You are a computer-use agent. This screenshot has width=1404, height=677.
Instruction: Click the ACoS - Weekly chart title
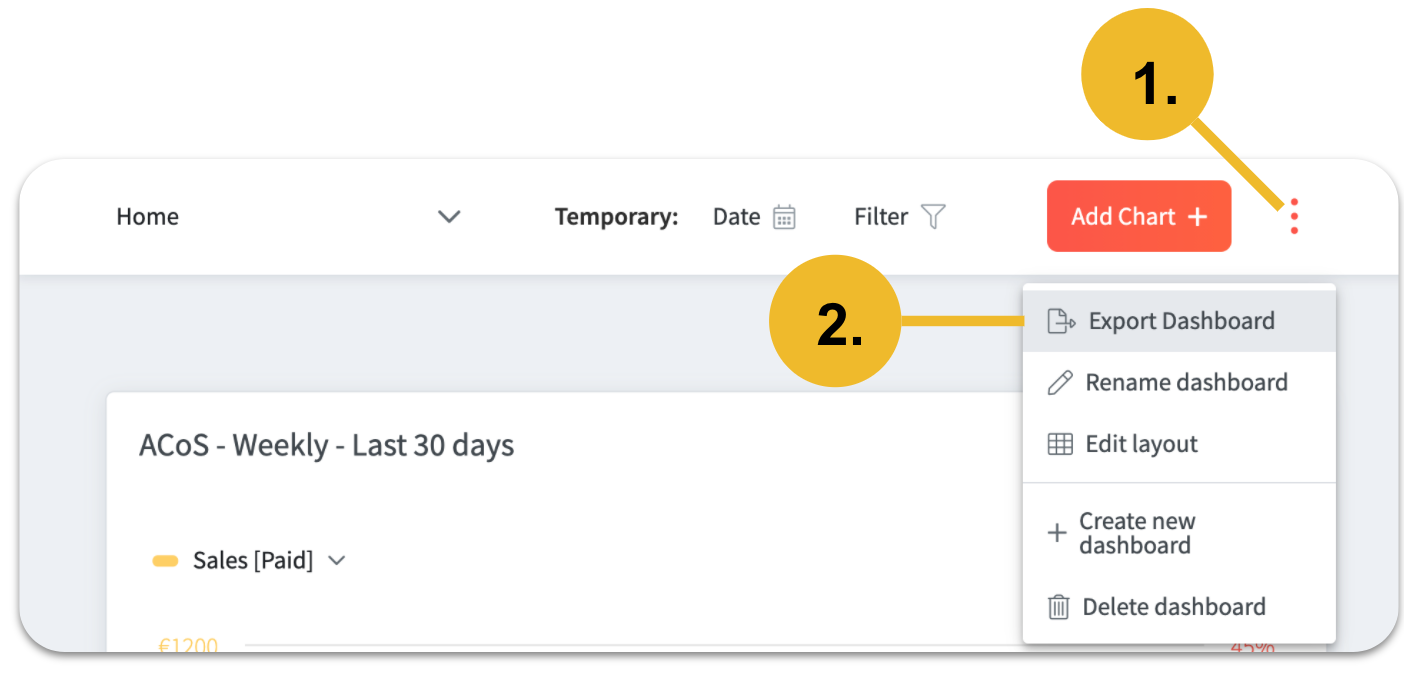pyautogui.click(x=326, y=445)
